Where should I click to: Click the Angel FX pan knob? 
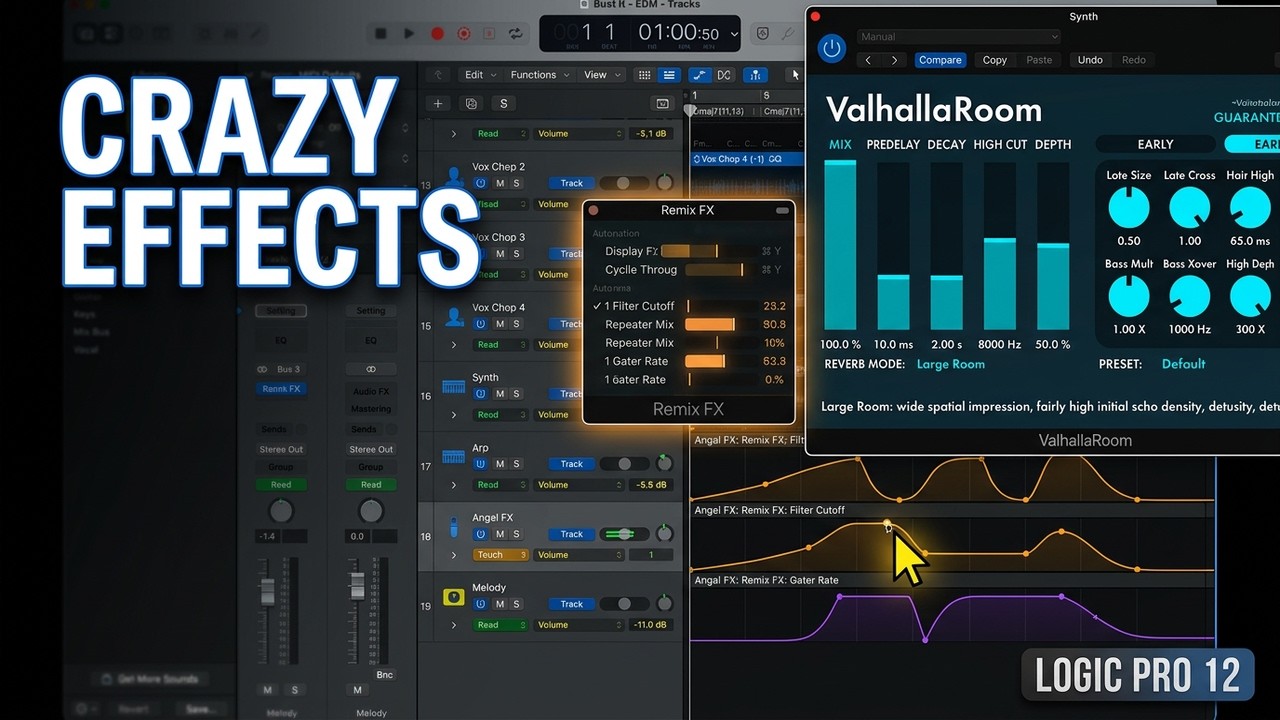point(664,534)
